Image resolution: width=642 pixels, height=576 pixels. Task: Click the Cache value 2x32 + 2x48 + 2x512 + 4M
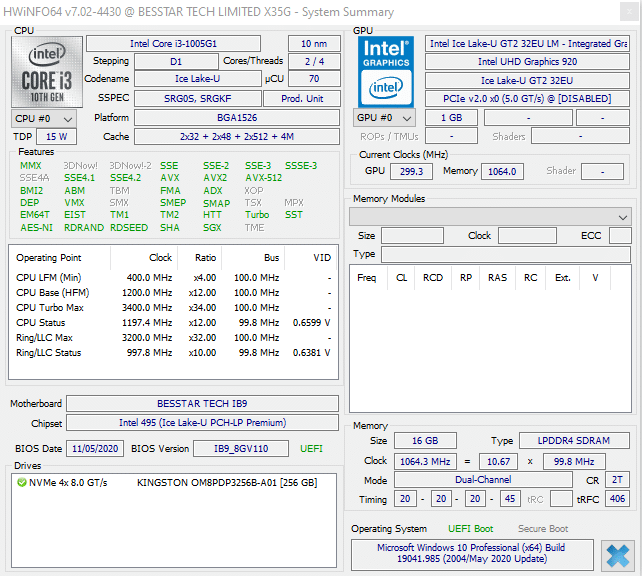[x=237, y=137]
